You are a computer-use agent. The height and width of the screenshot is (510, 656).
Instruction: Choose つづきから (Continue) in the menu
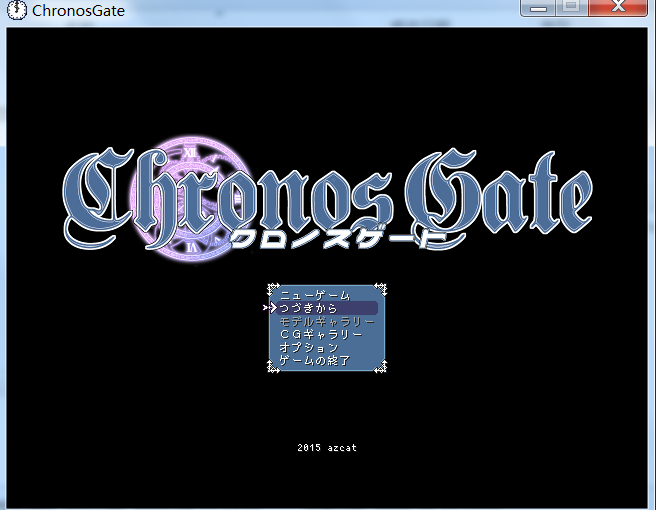309,309
